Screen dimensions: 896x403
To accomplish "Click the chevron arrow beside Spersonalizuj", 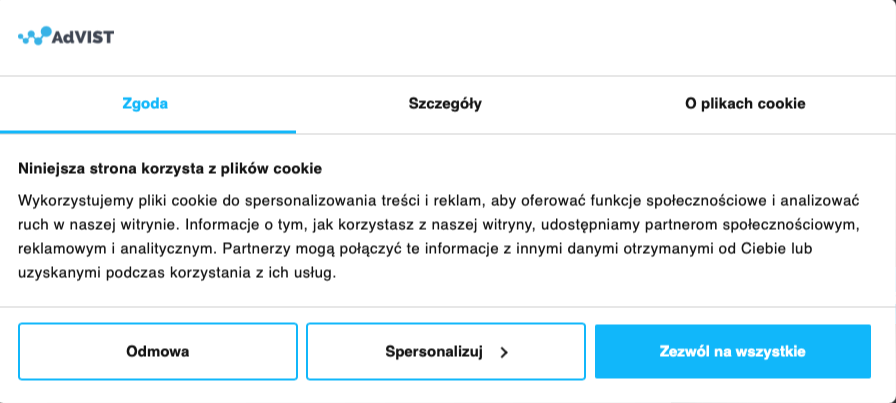I will (x=504, y=352).
